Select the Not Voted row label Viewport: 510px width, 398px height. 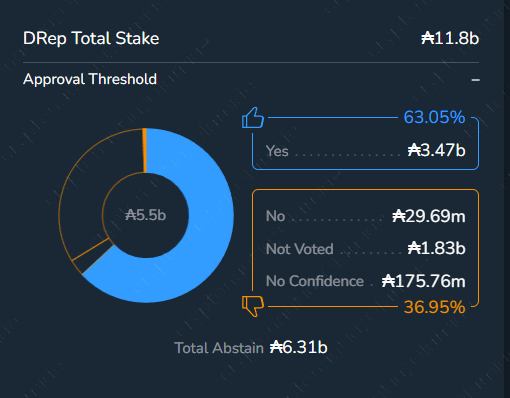tap(300, 249)
